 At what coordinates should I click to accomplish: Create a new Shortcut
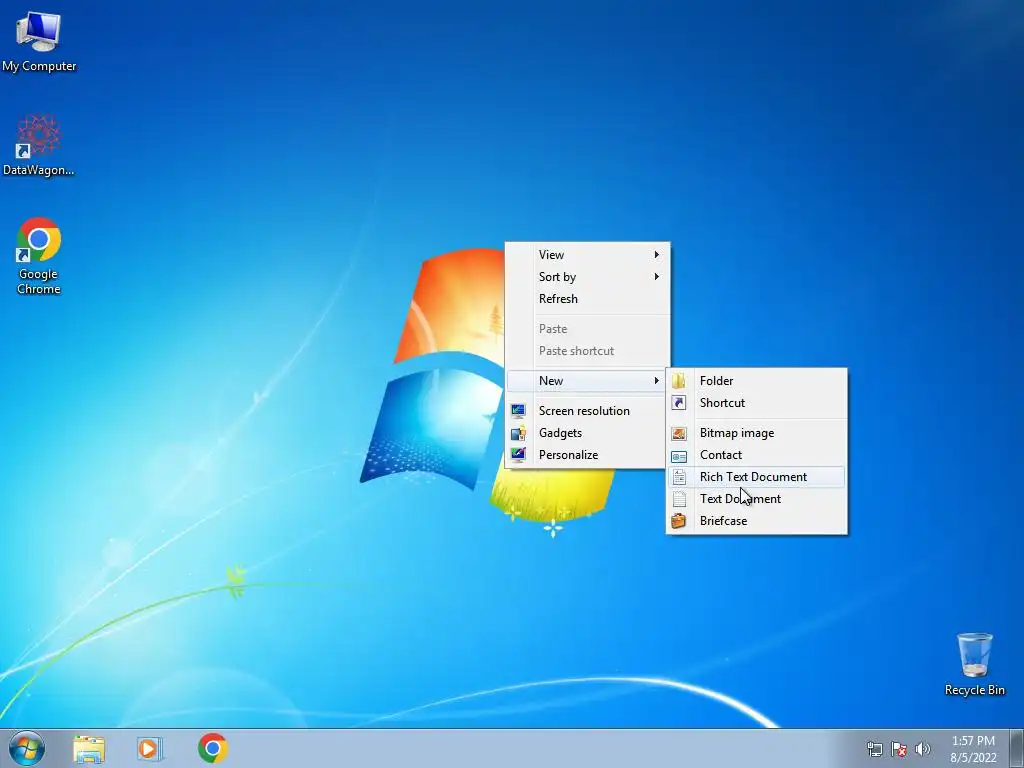pyautogui.click(x=757, y=403)
